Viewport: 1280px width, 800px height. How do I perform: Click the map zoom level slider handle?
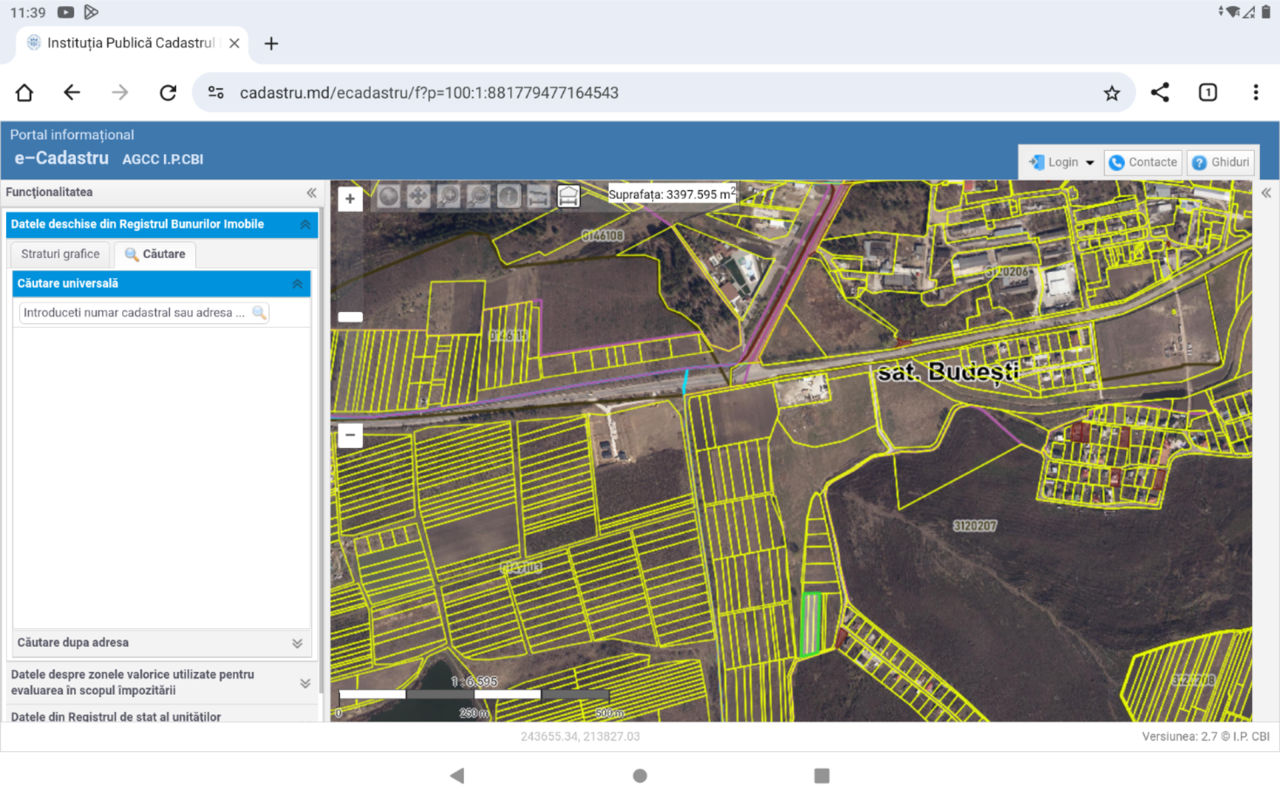click(x=350, y=317)
